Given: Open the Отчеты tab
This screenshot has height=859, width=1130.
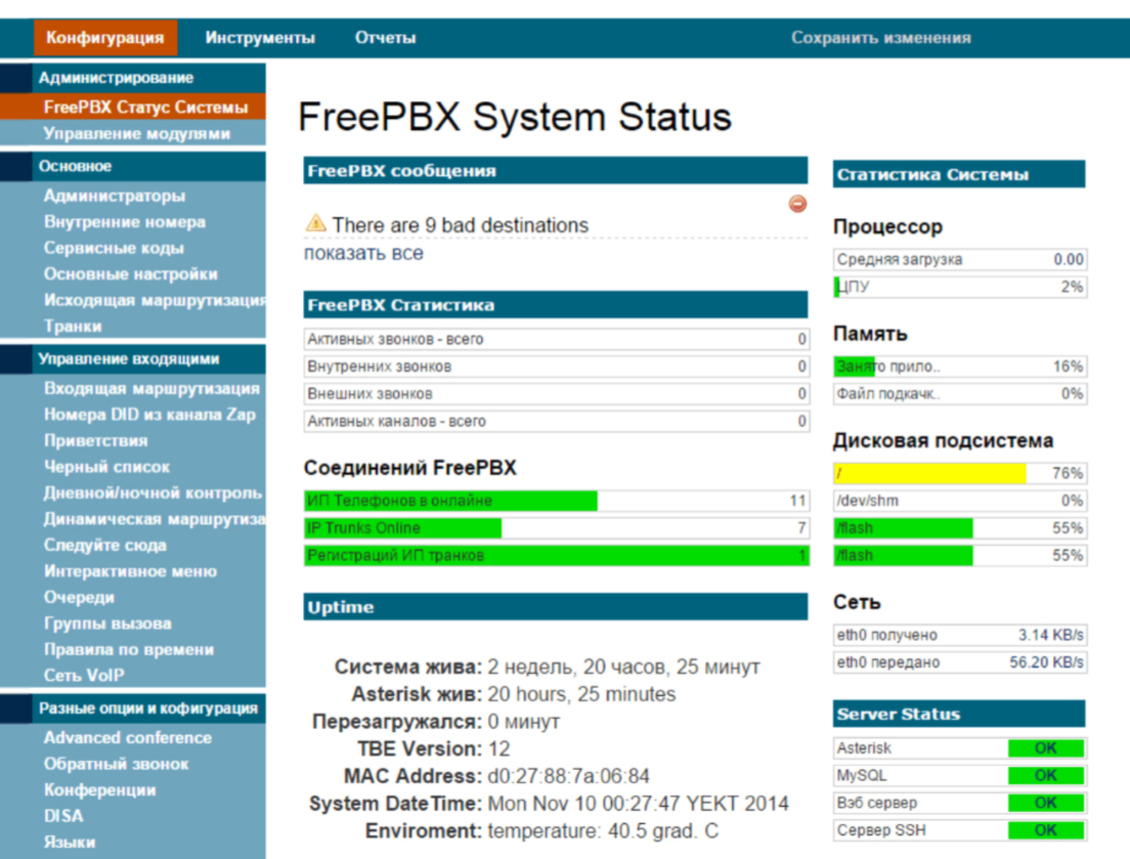Looking at the screenshot, I should click(386, 37).
